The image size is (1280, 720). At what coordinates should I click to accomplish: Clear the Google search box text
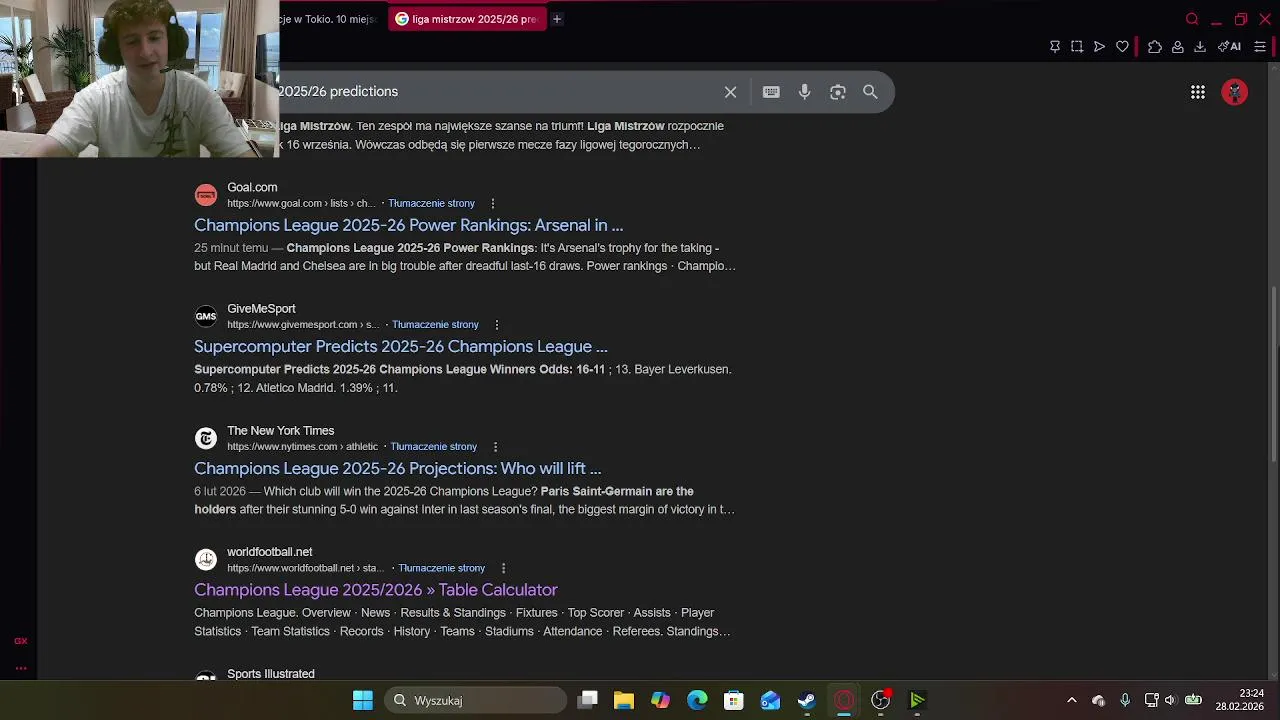(x=731, y=92)
